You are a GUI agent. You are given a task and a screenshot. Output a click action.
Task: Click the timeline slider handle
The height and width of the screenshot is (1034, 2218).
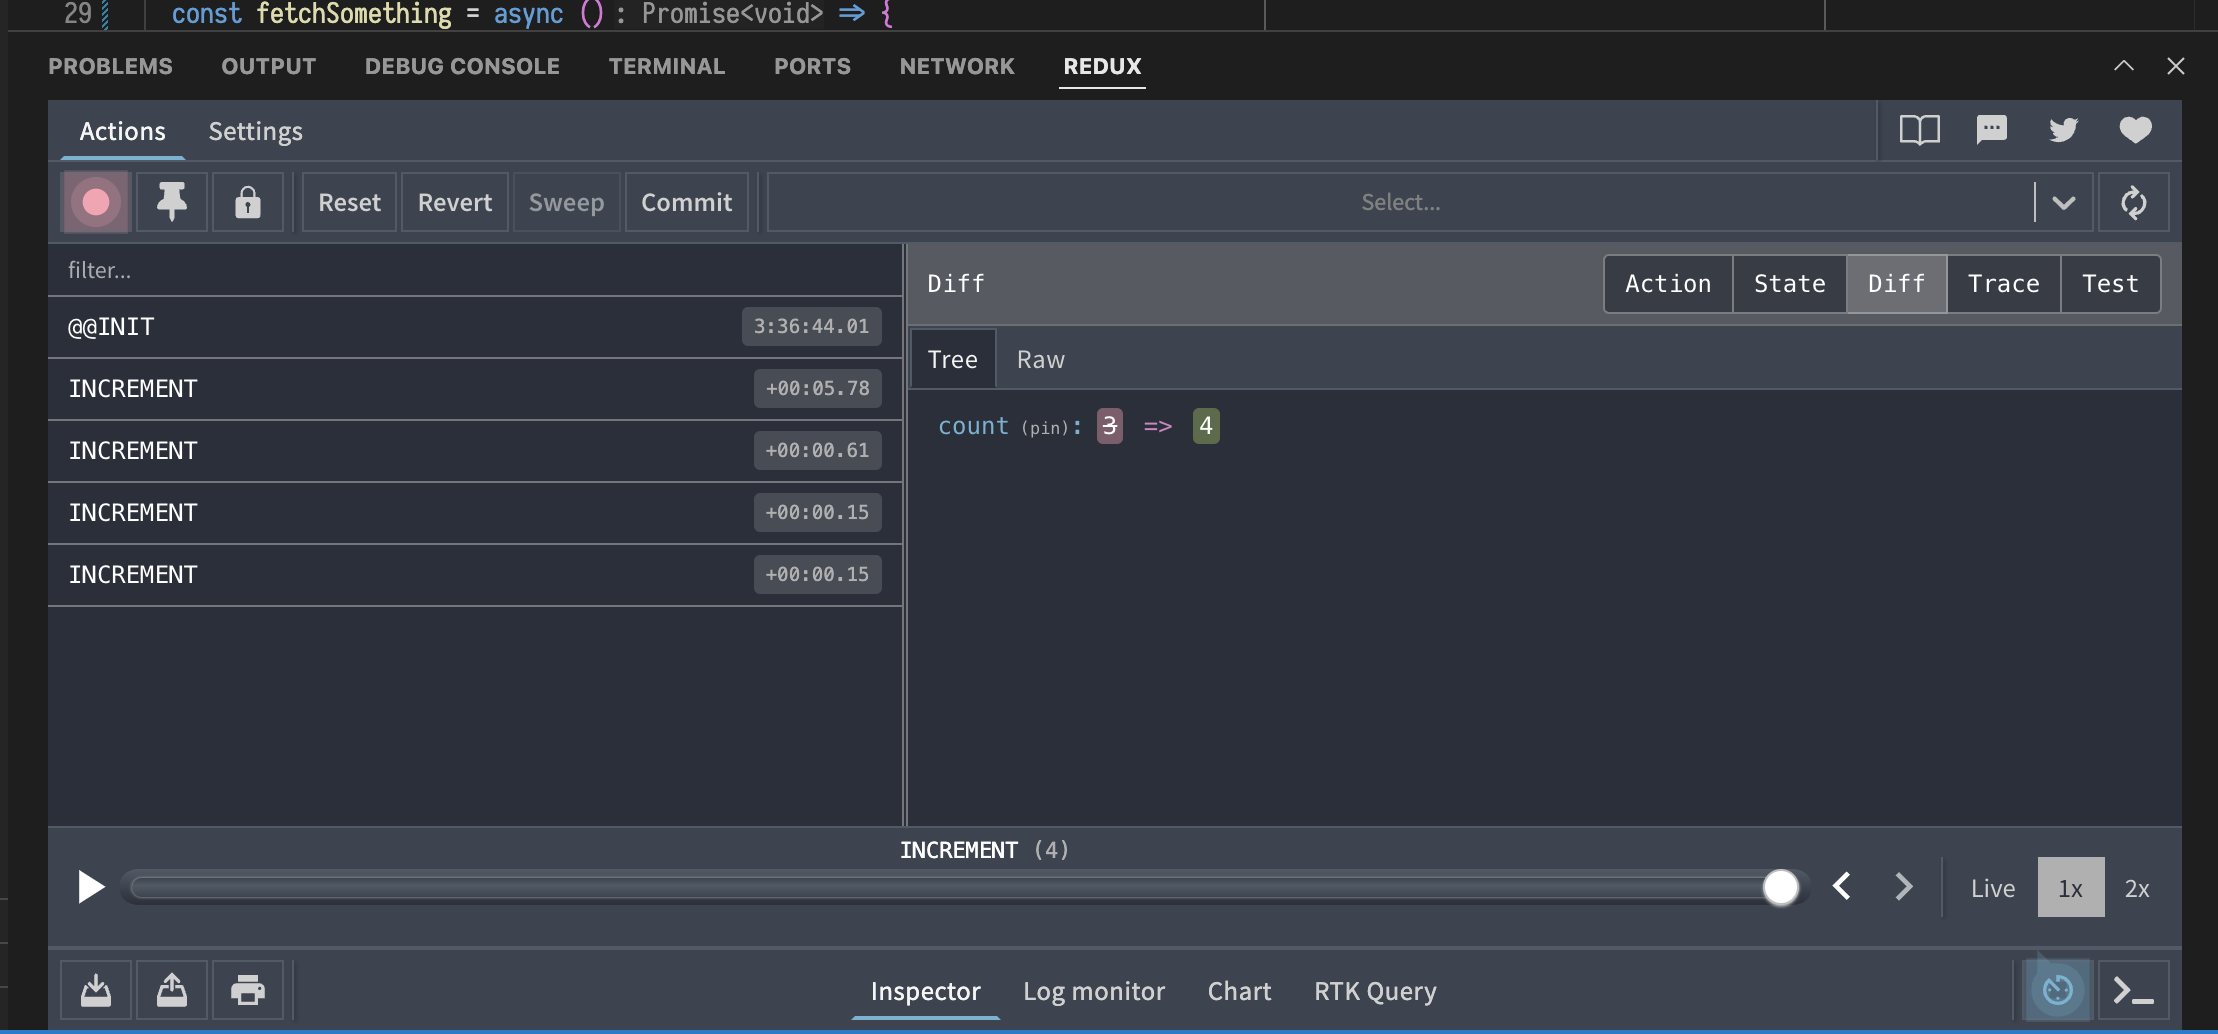click(x=1780, y=887)
